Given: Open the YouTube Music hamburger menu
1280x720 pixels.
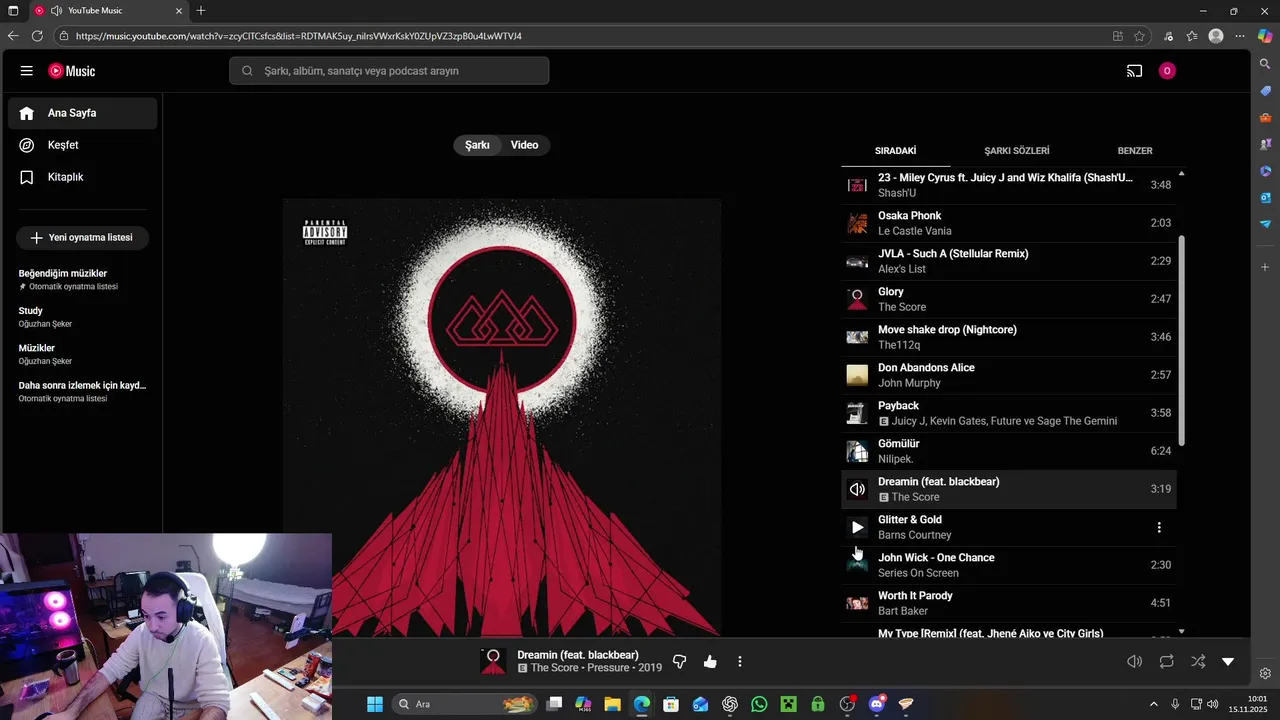Looking at the screenshot, I should [x=27, y=71].
